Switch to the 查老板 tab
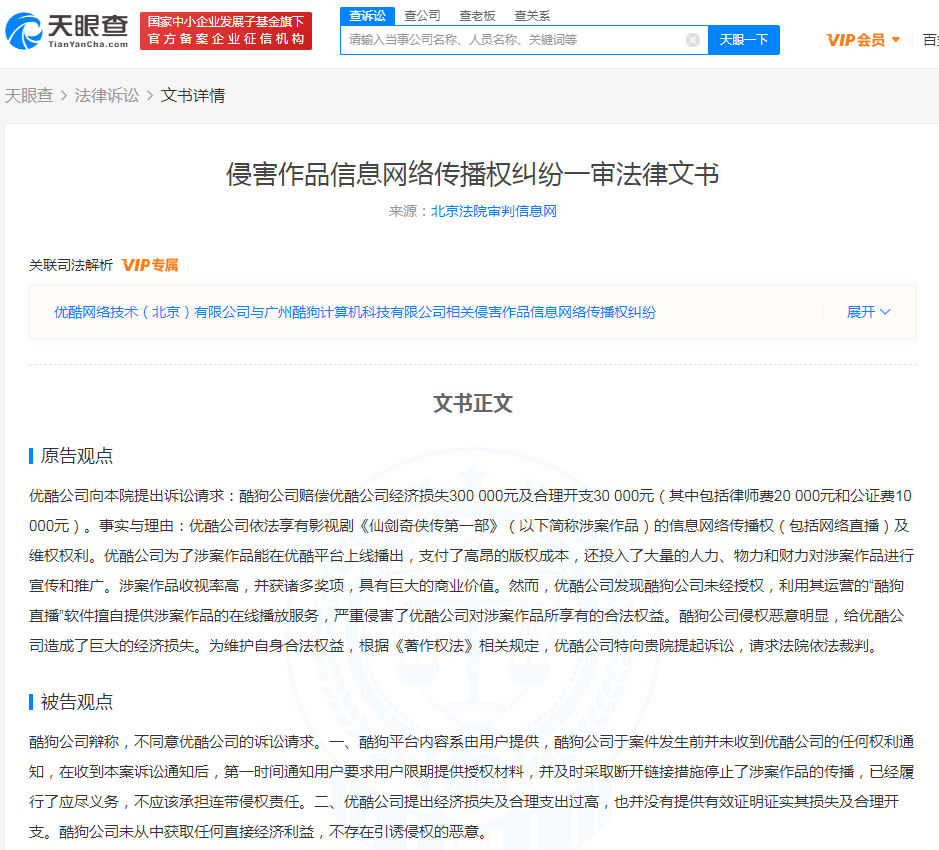 (477, 16)
